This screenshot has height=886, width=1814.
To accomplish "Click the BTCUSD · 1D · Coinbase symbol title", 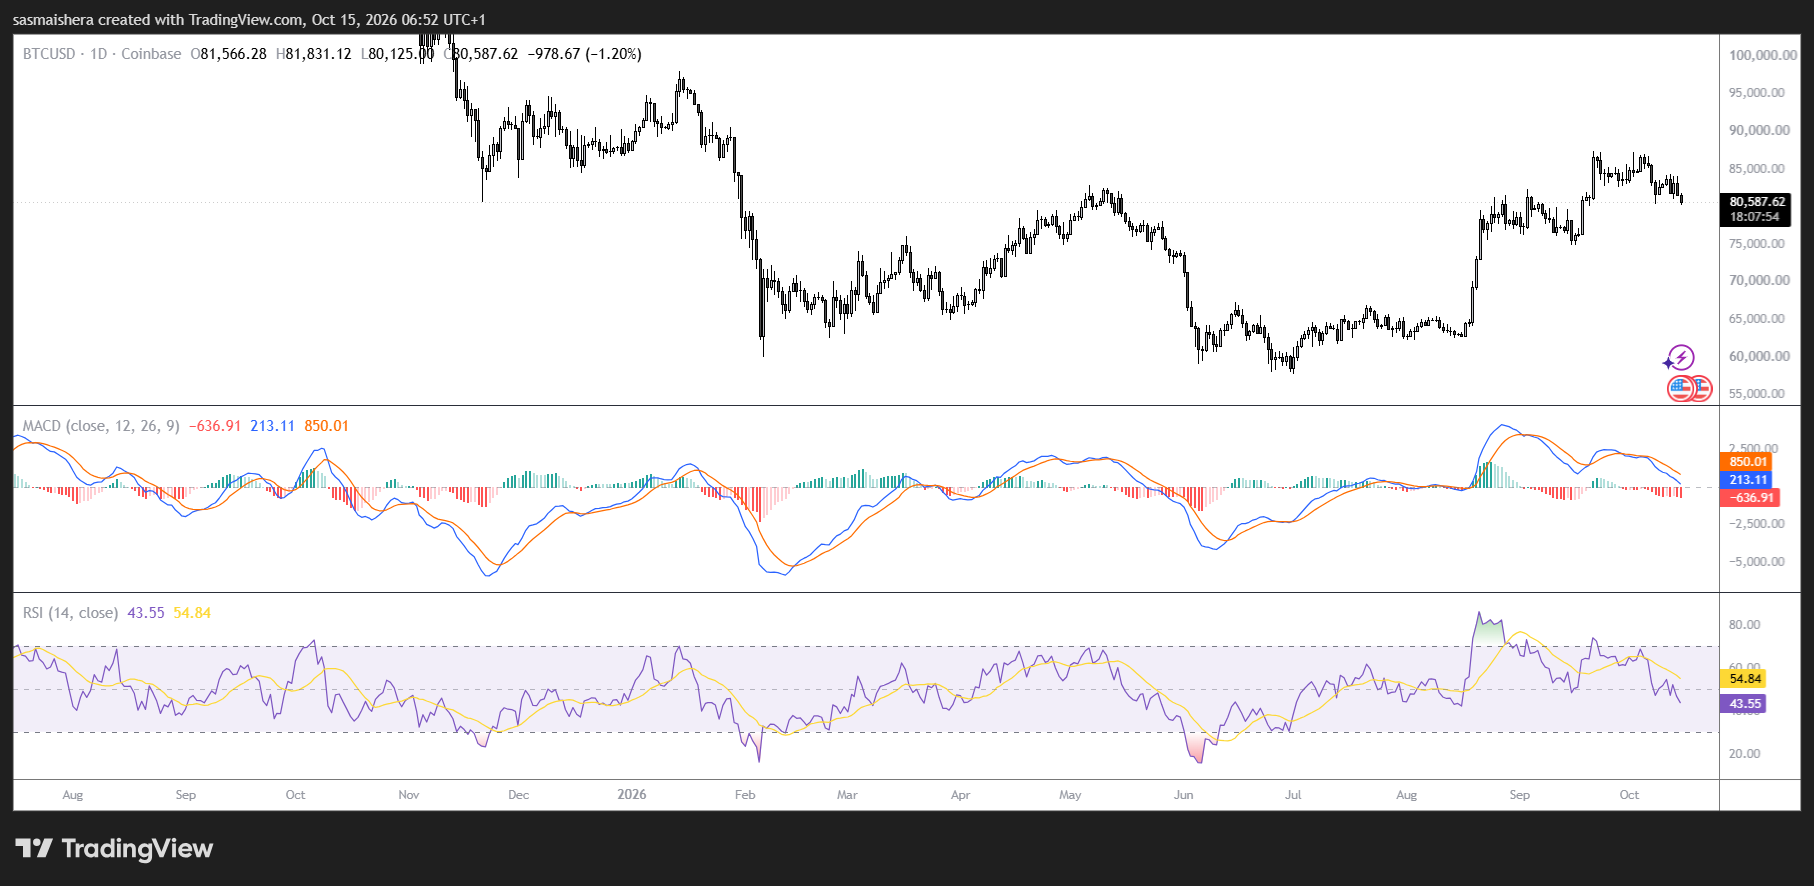I will (x=102, y=54).
